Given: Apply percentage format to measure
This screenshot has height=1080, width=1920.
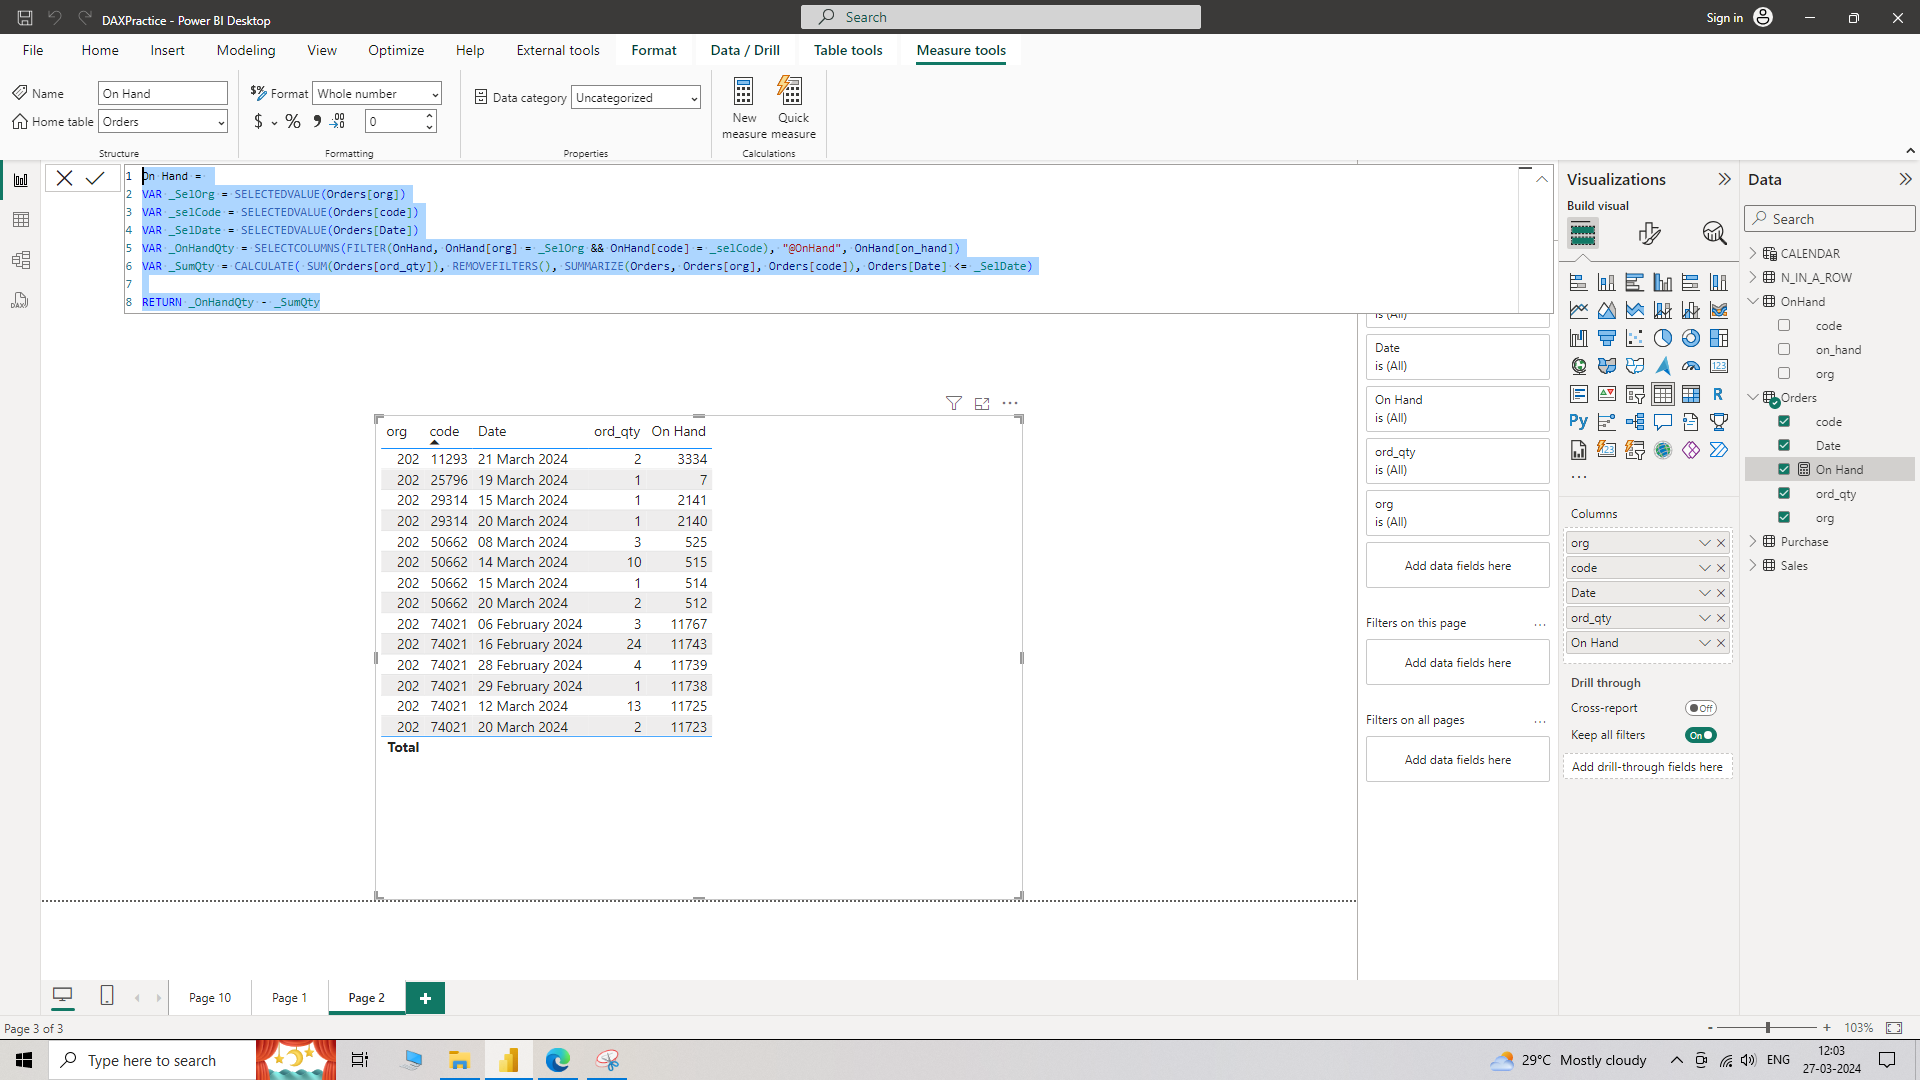Looking at the screenshot, I should 293,121.
